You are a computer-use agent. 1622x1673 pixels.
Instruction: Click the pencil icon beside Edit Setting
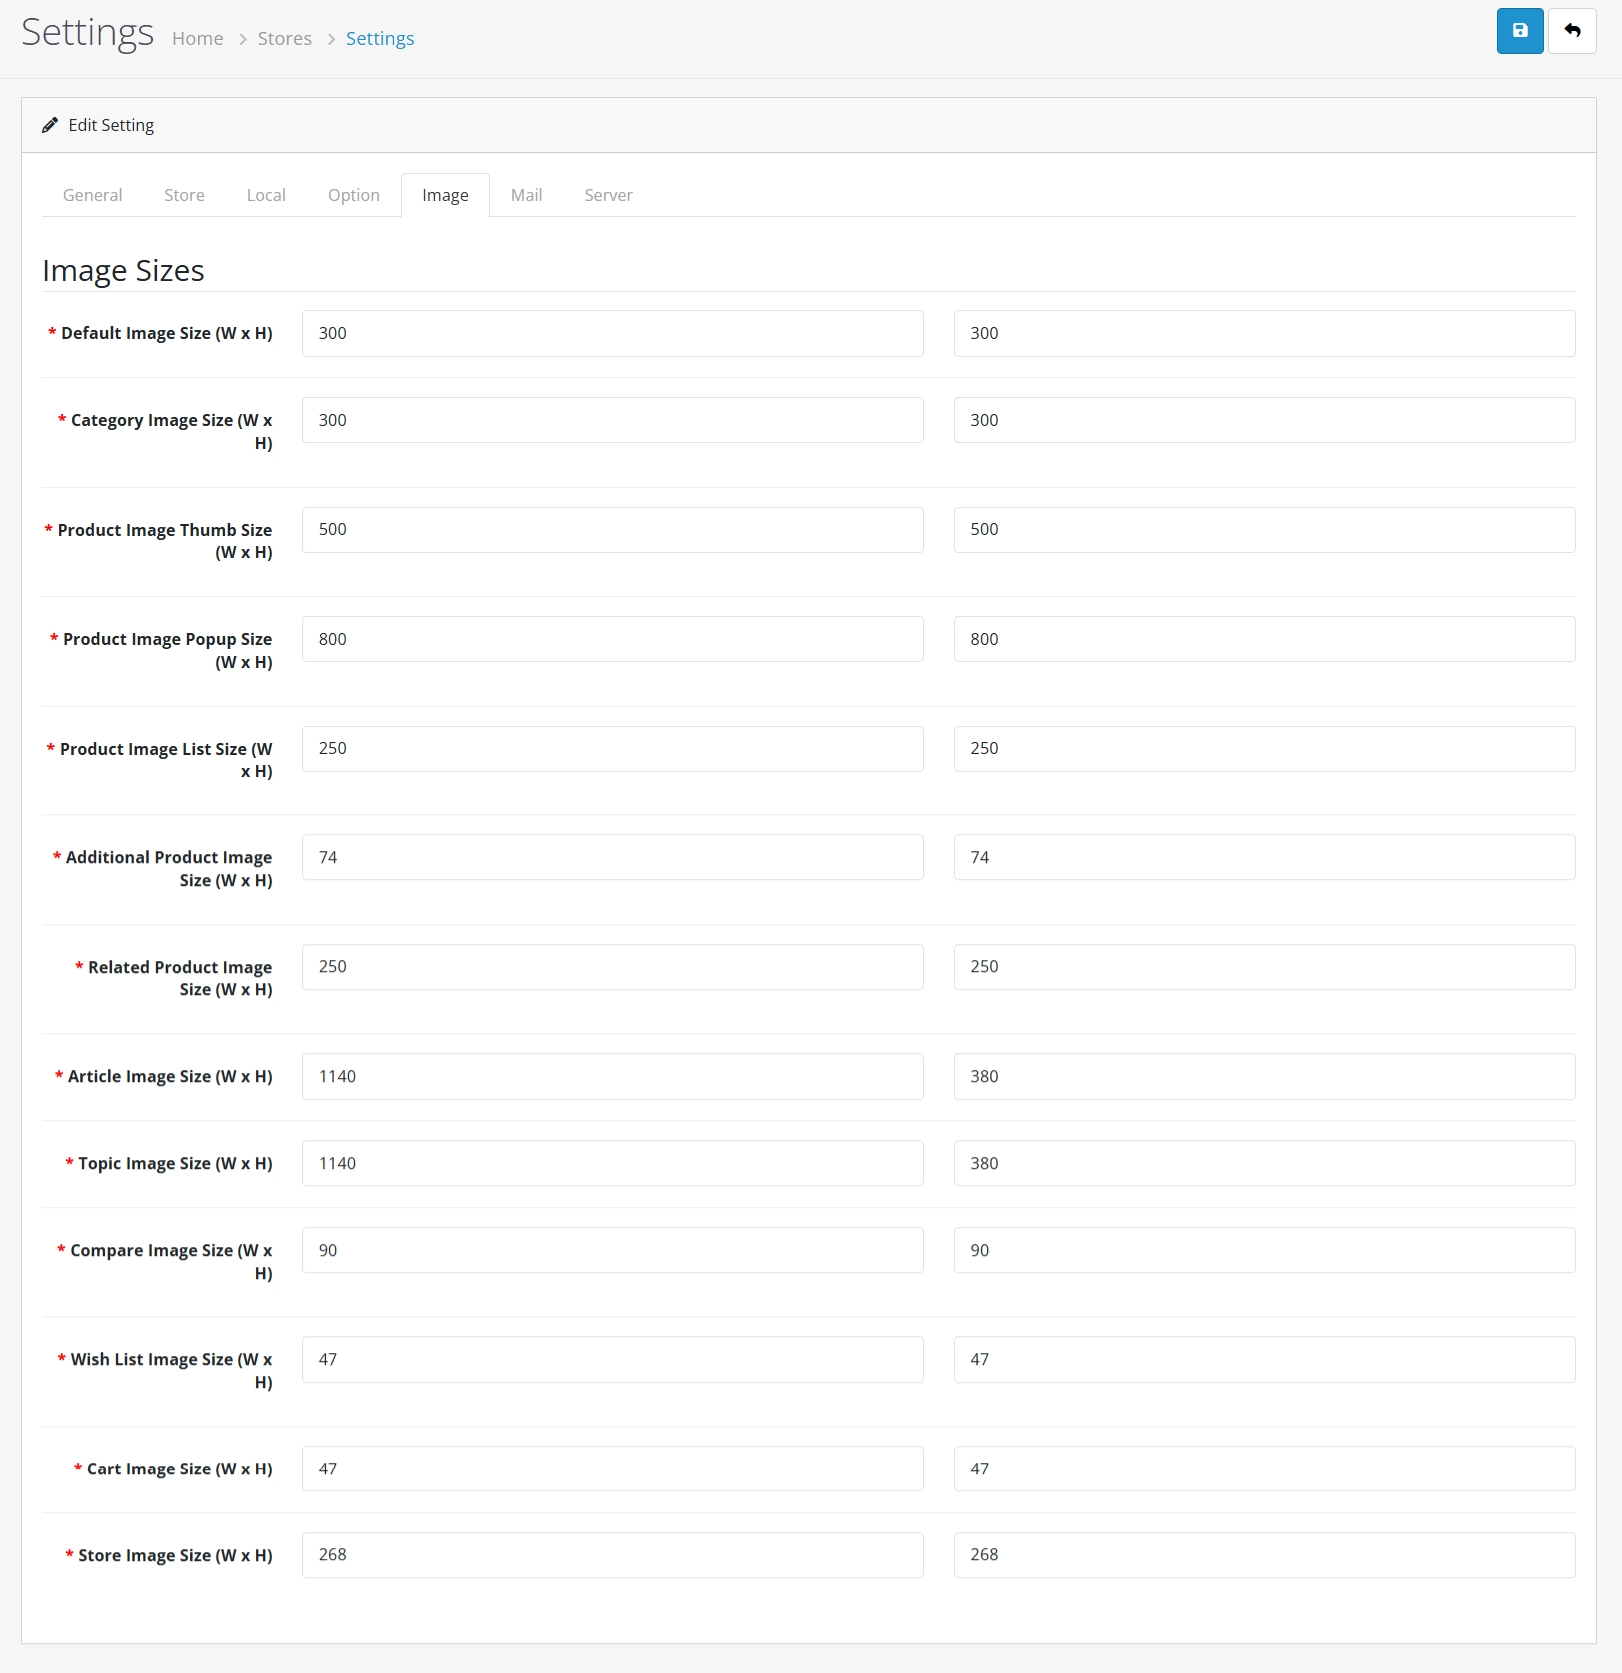click(x=50, y=125)
